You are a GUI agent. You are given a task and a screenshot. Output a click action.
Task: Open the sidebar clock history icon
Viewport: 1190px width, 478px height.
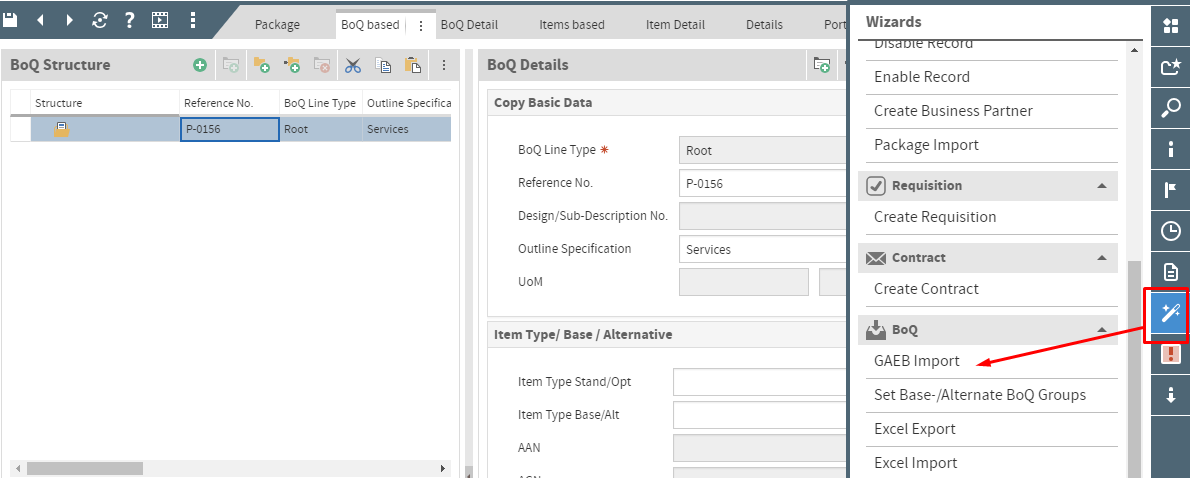[1170, 231]
